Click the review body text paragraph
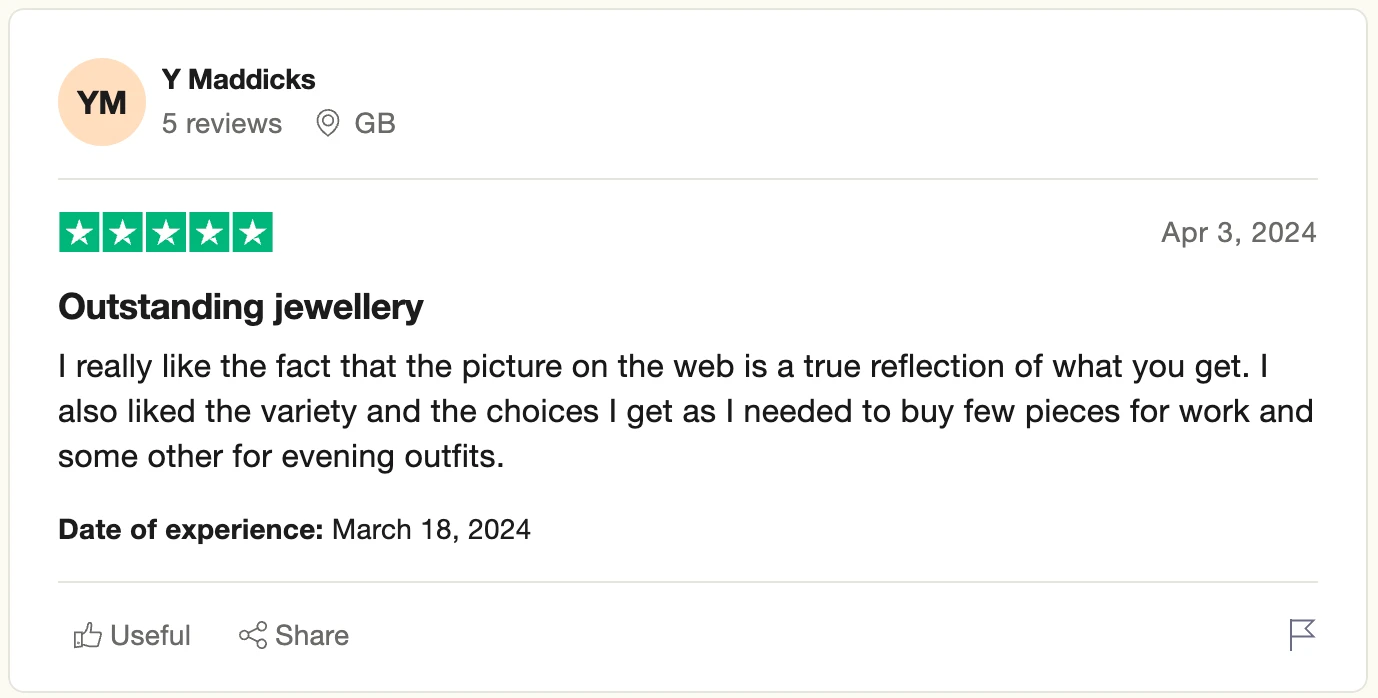1378x698 pixels. pos(685,412)
